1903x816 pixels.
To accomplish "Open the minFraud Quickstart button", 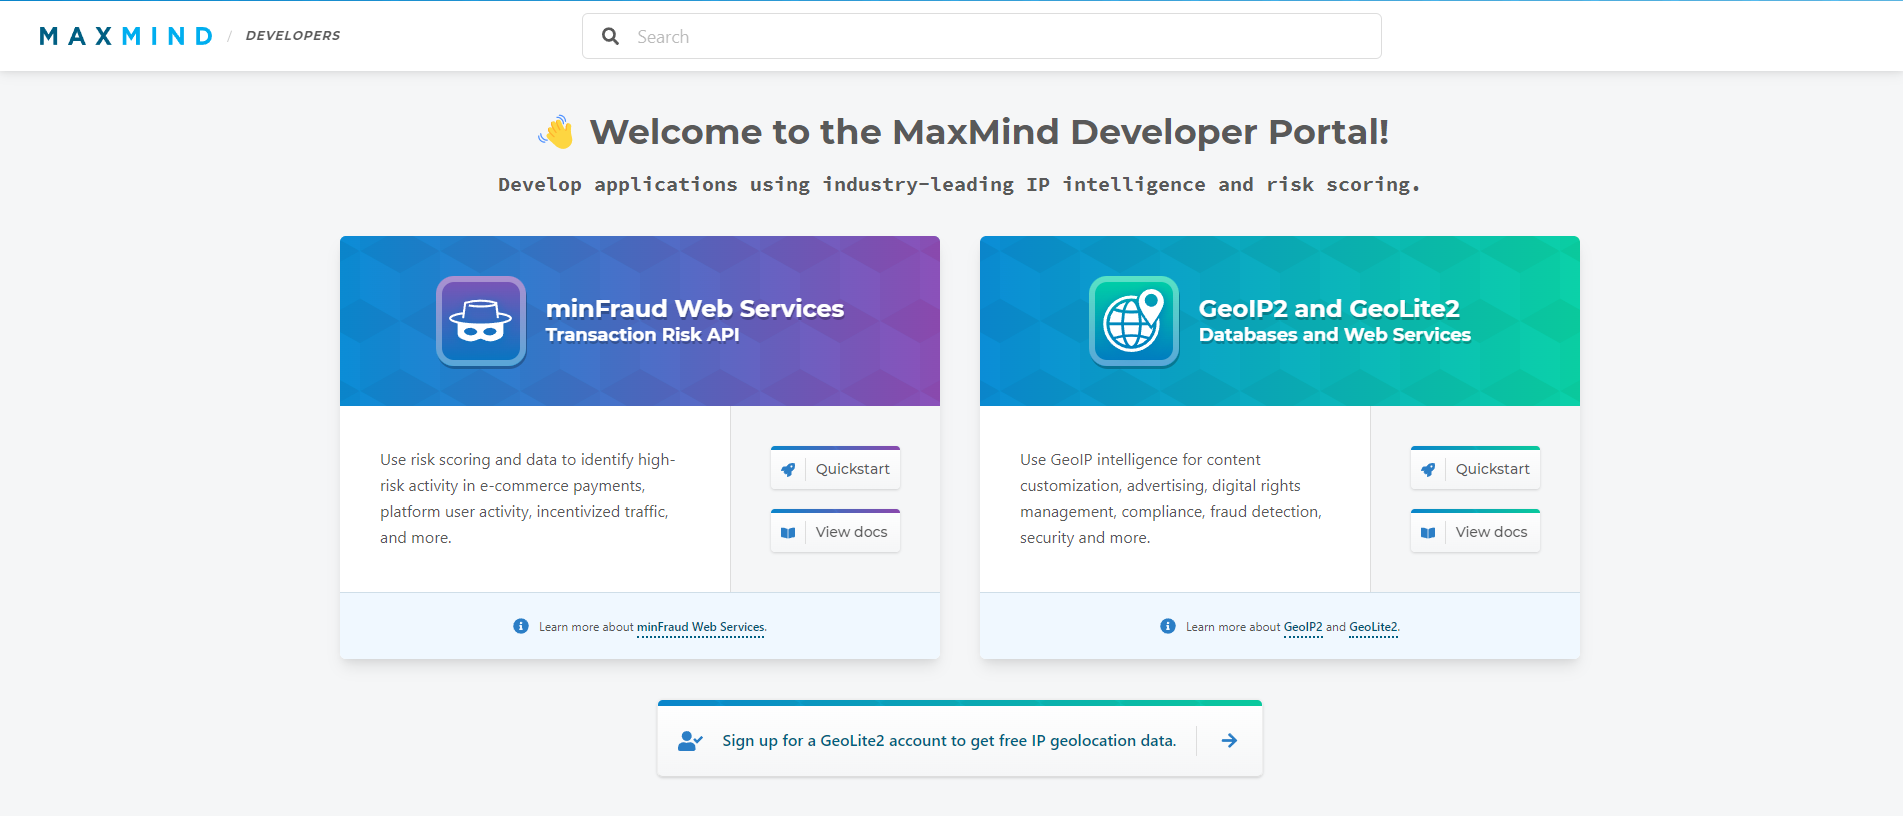I will coord(835,468).
